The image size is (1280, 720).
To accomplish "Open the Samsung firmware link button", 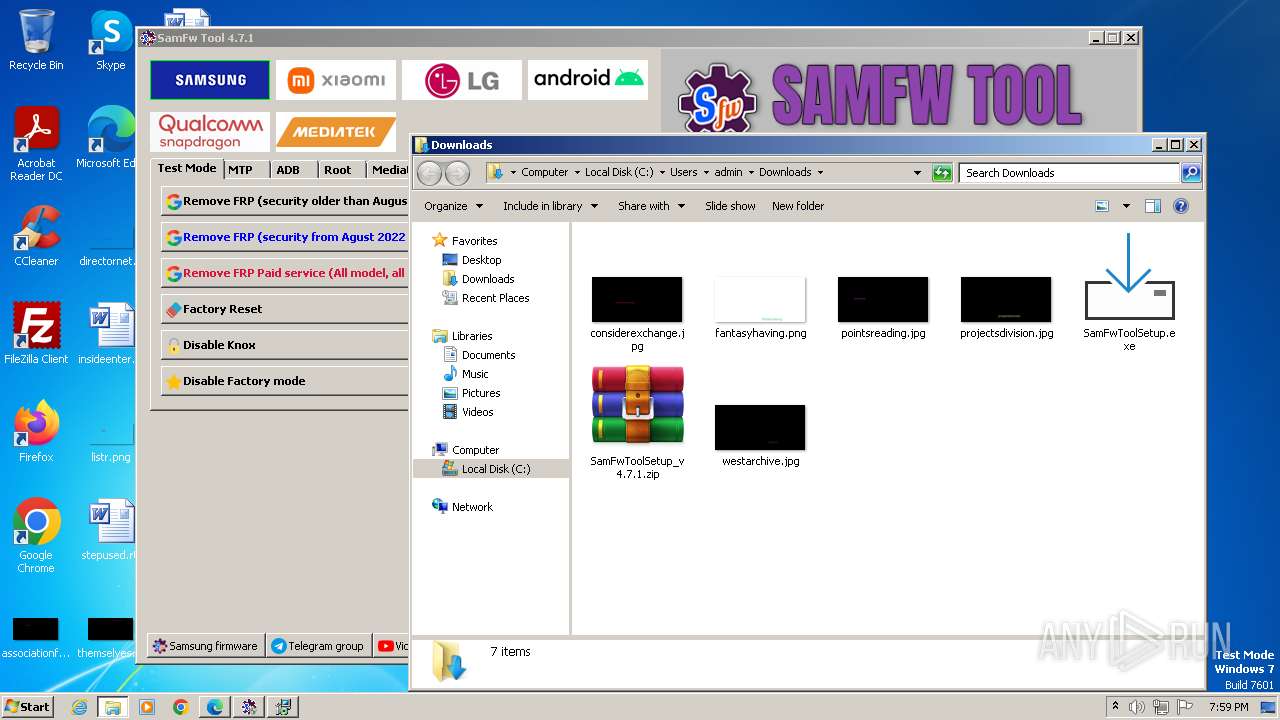I will 206,646.
